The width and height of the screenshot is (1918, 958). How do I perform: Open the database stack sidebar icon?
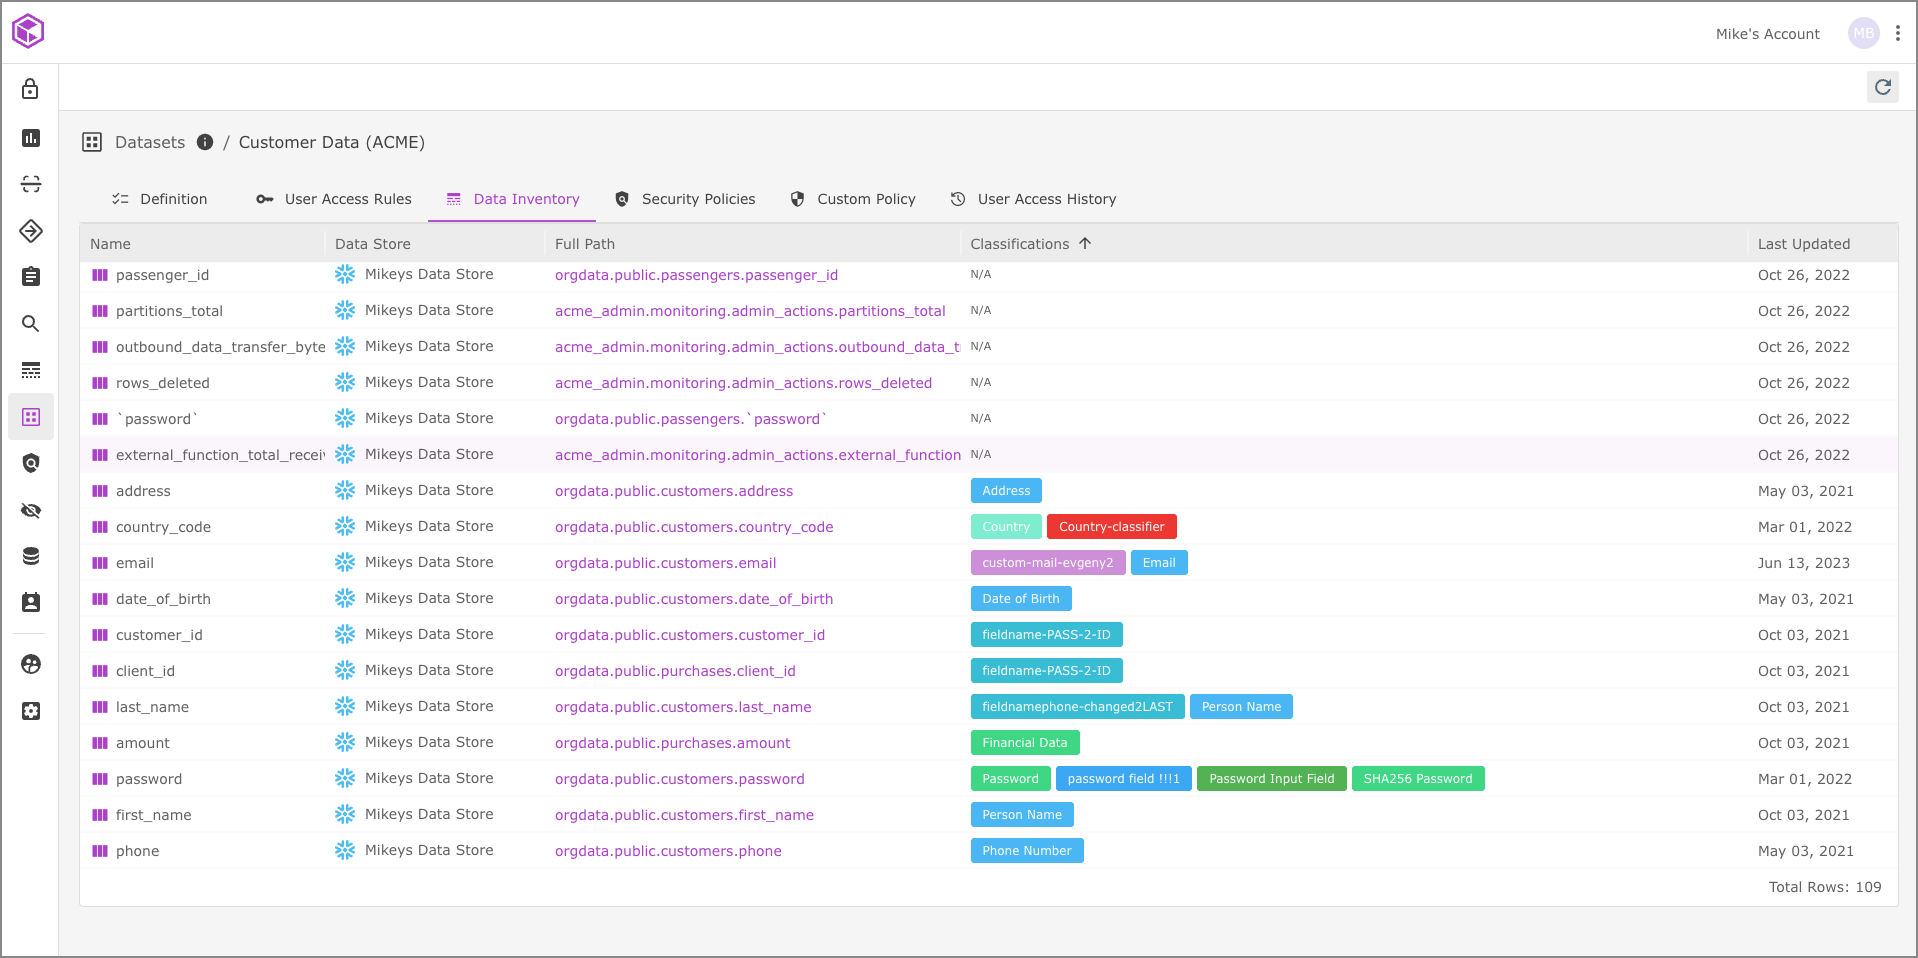pyautogui.click(x=31, y=556)
